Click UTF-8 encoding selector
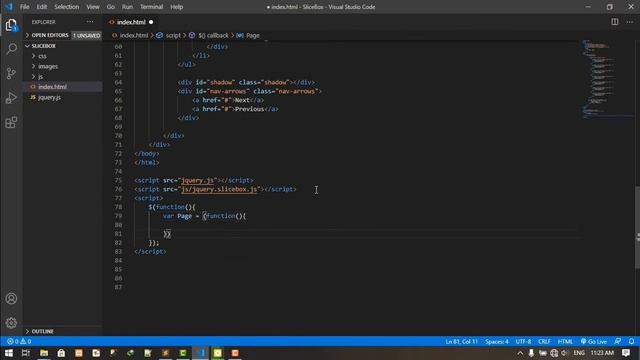640x360 pixels. (x=523, y=341)
